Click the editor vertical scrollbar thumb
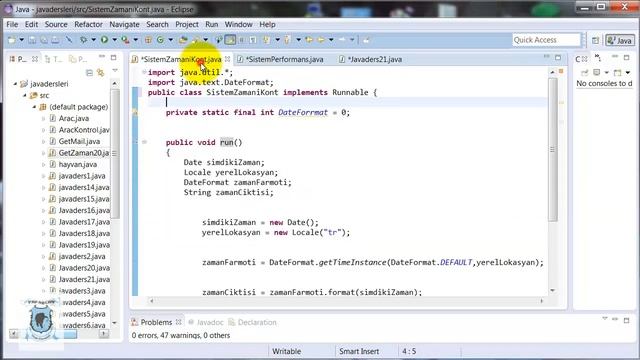Screen dimensions: 640x360 pos(553,149)
